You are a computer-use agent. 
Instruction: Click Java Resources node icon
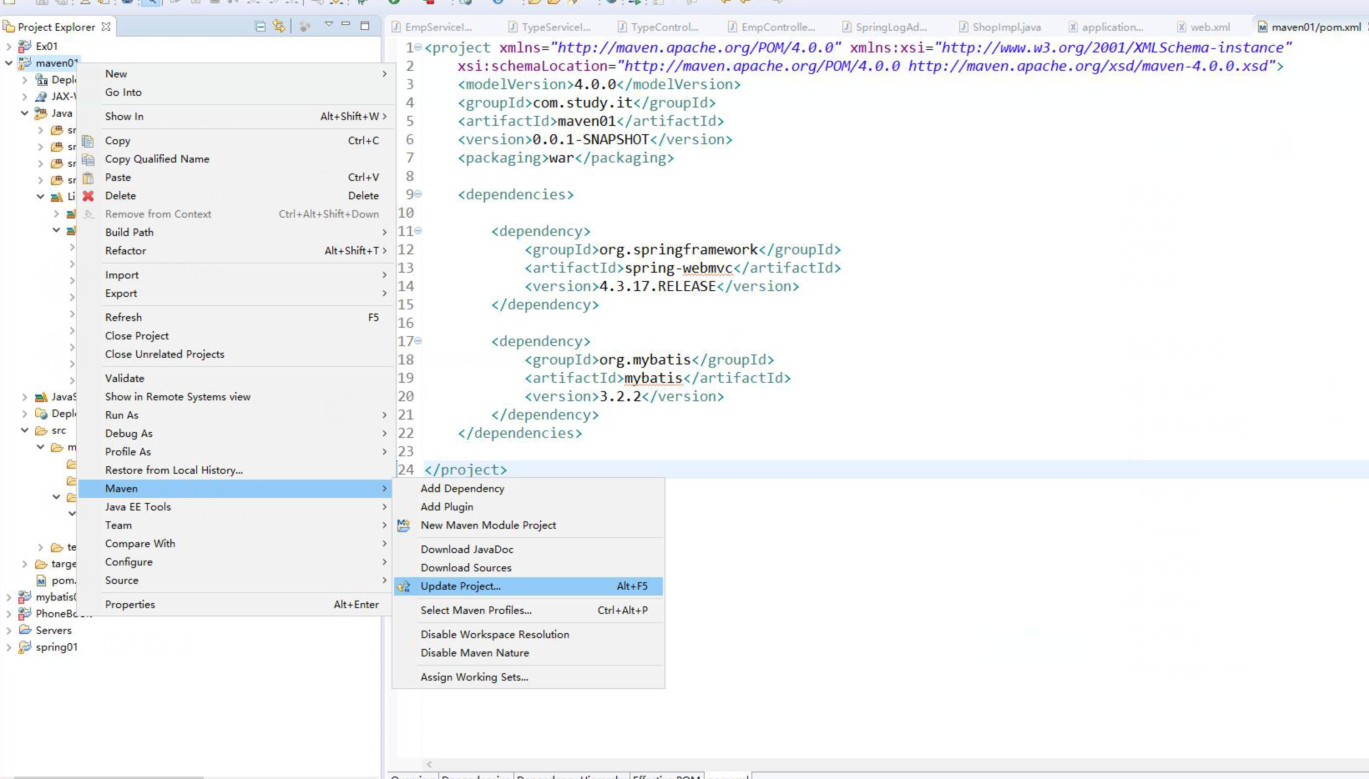tap(42, 114)
